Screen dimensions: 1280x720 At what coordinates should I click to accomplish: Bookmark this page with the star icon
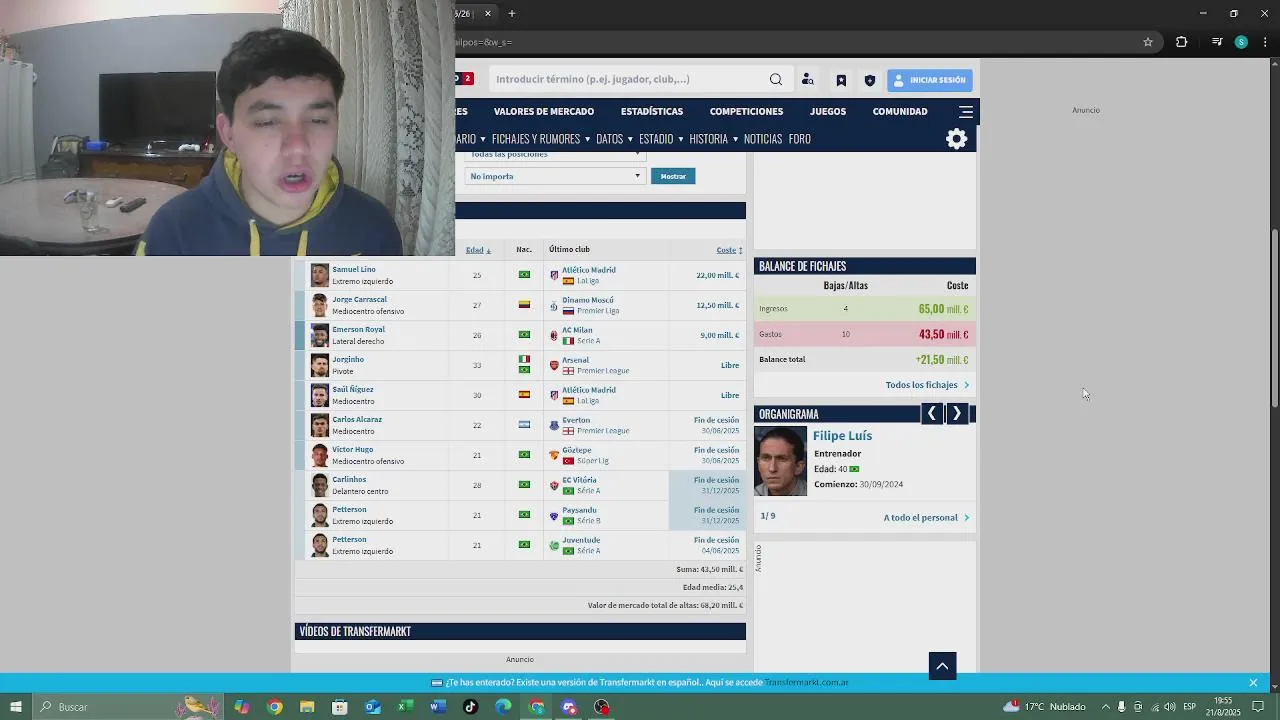pos(1148,42)
